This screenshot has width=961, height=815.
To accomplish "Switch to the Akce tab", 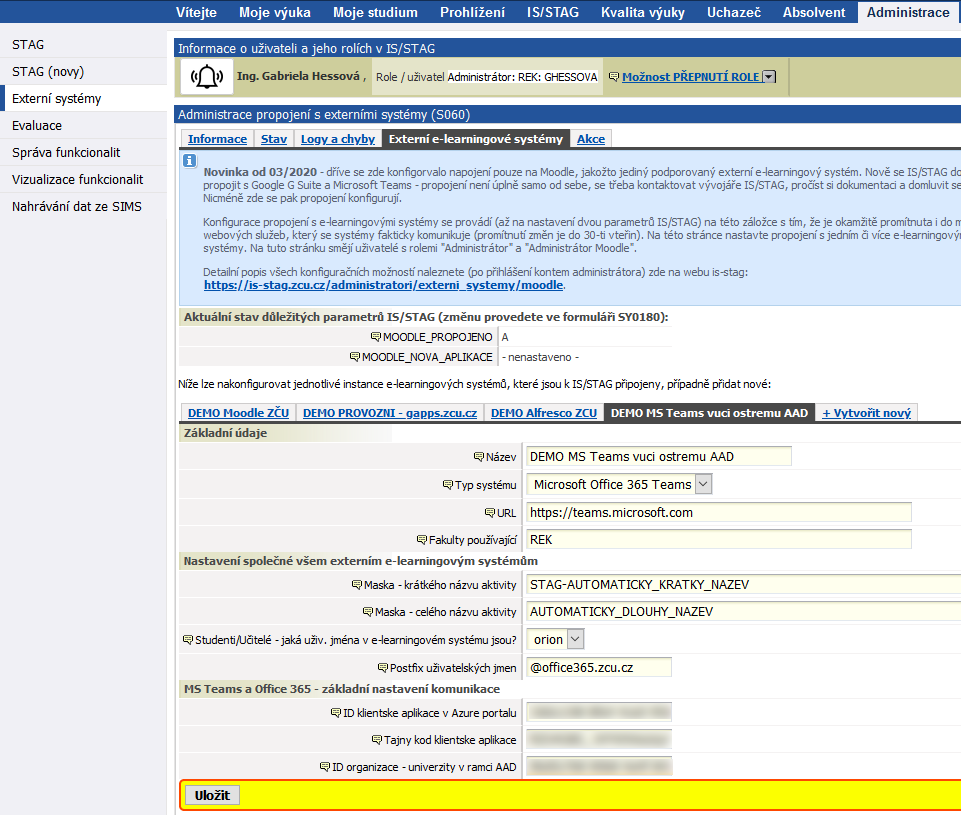I will [x=591, y=139].
